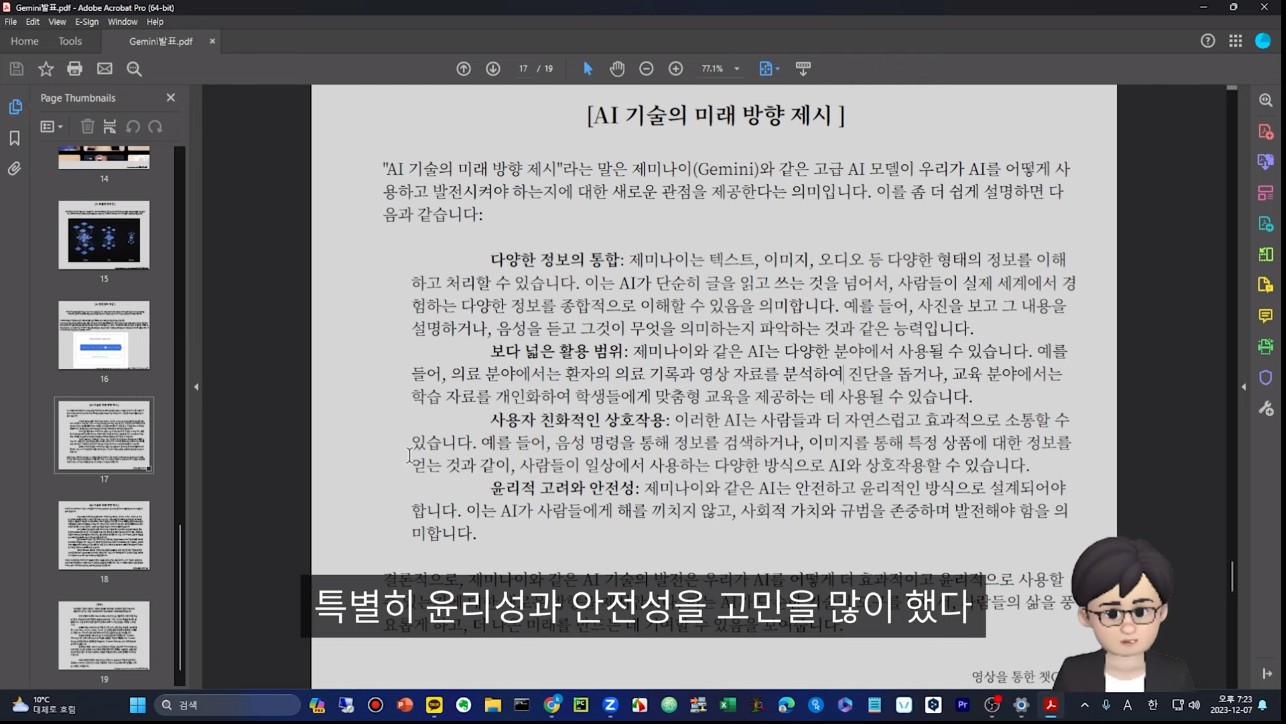Screen dimensions: 1286x724
Task: Open the More Tools wrench icon
Action: (x=1266, y=409)
